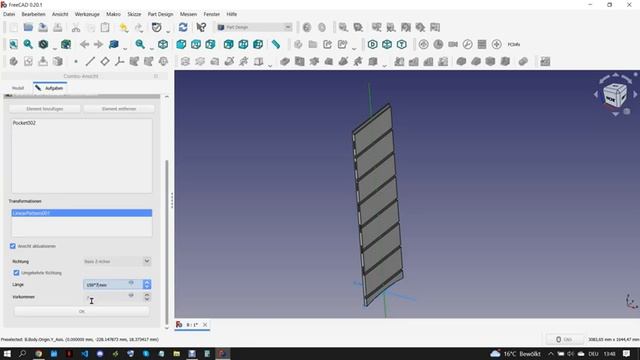Click the forward navigation arrow icon
Viewport: 640px width, 360px height.
tap(98, 44)
